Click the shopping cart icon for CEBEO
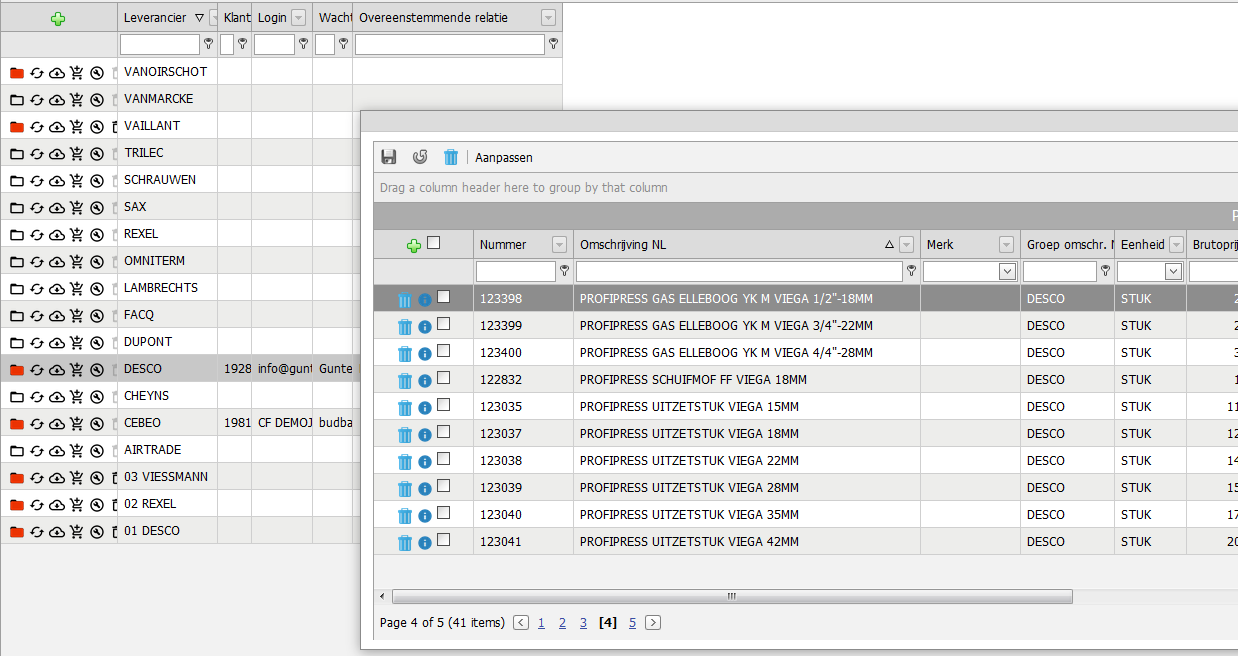 pos(77,423)
